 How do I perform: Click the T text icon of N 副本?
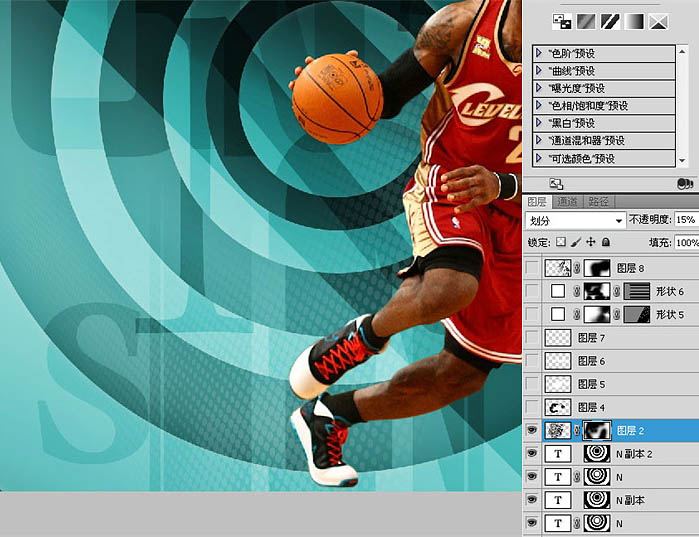[x=558, y=500]
